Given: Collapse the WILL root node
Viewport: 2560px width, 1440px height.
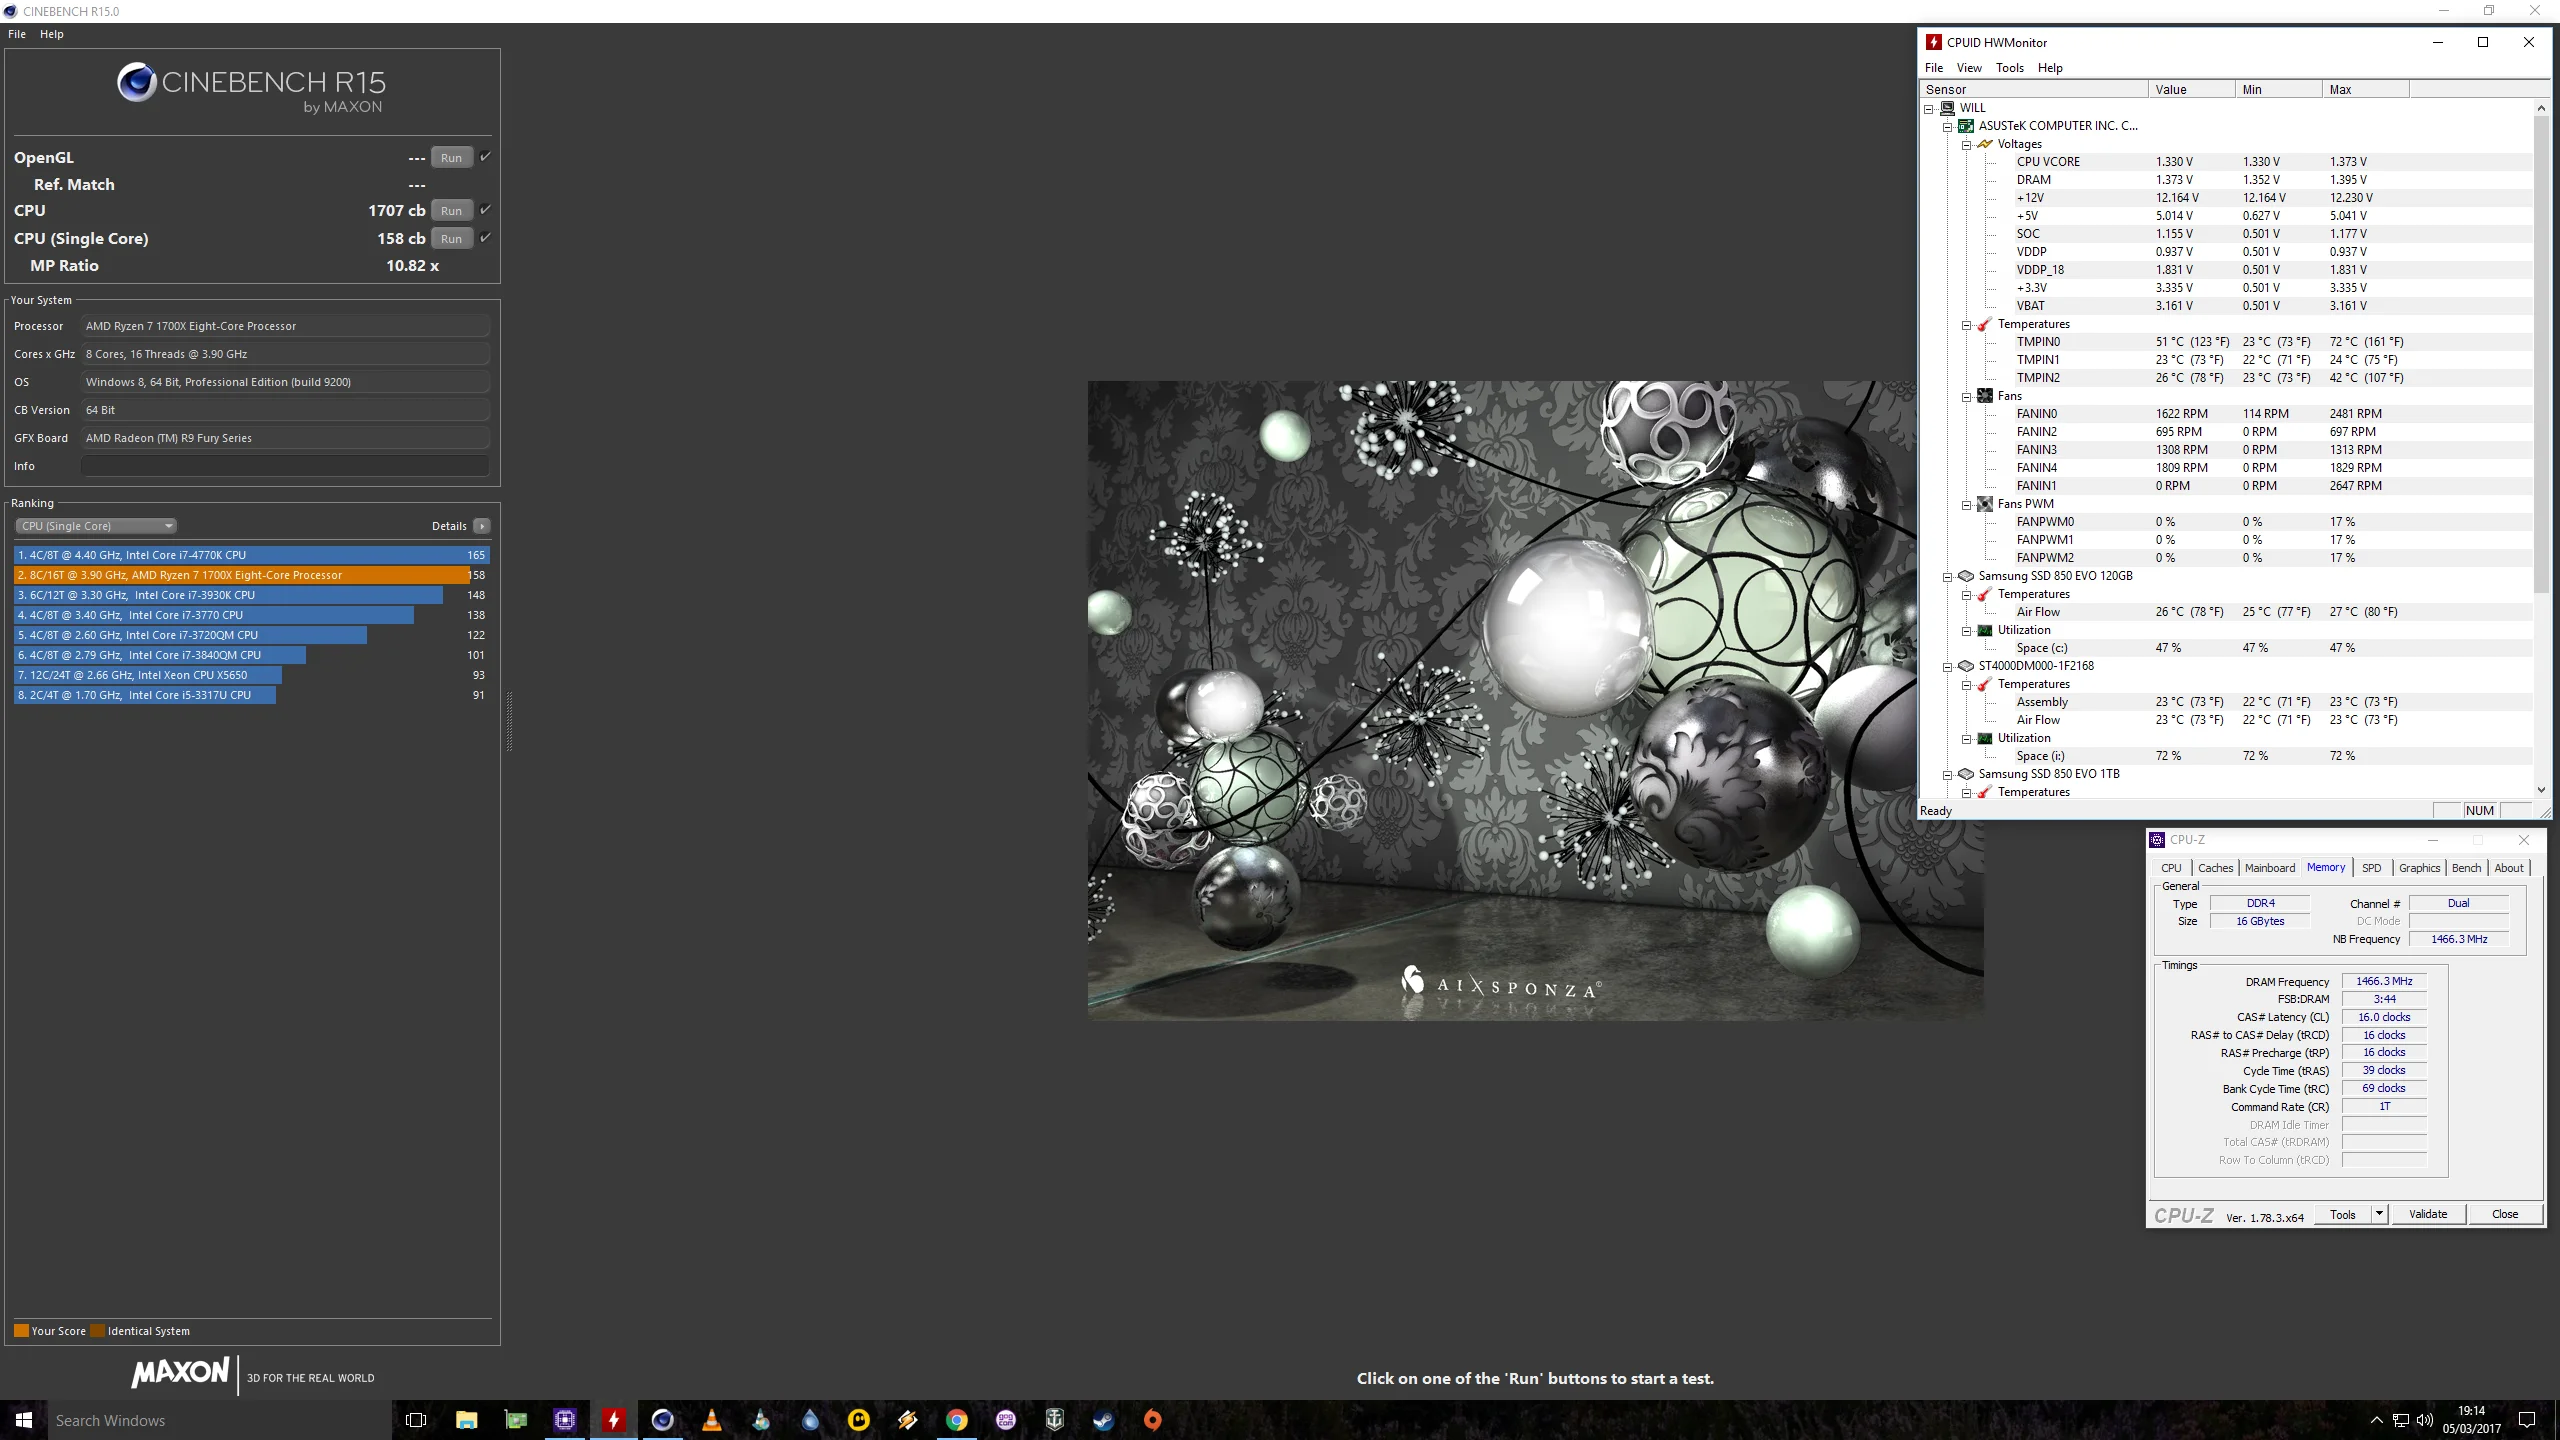Looking at the screenshot, I should pyautogui.click(x=1928, y=108).
